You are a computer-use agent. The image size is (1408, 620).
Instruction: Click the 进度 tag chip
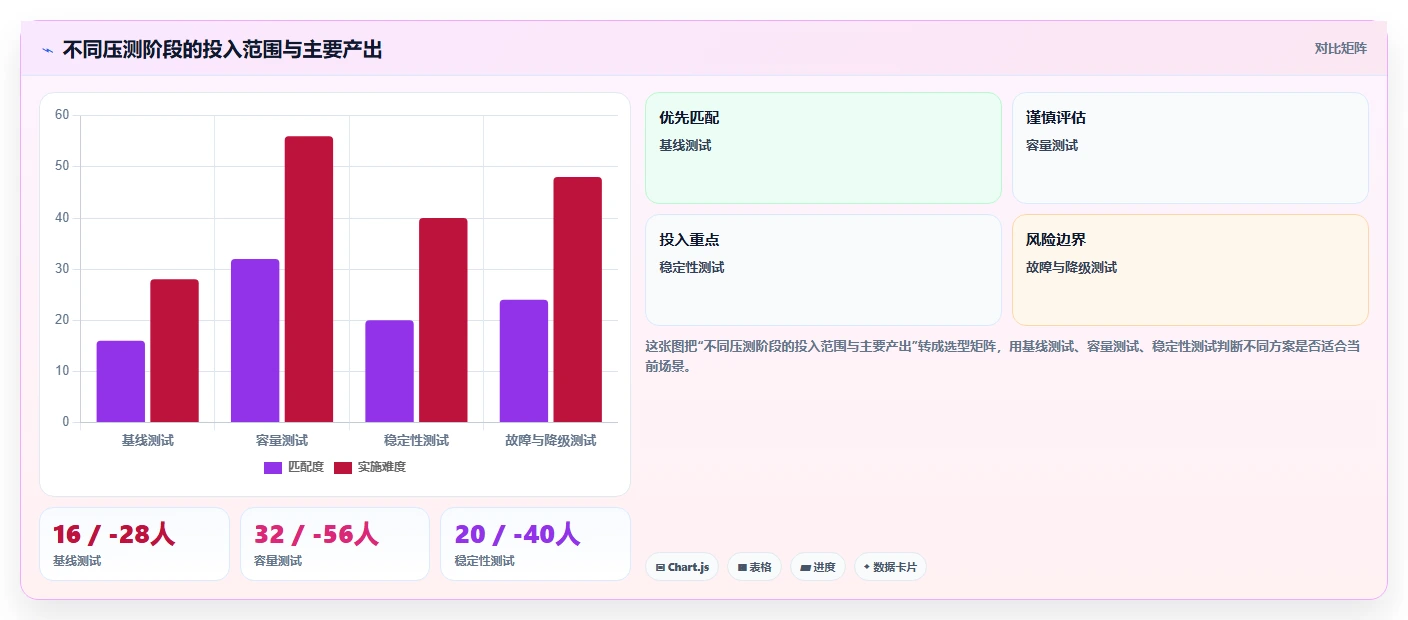pyautogui.click(x=818, y=567)
